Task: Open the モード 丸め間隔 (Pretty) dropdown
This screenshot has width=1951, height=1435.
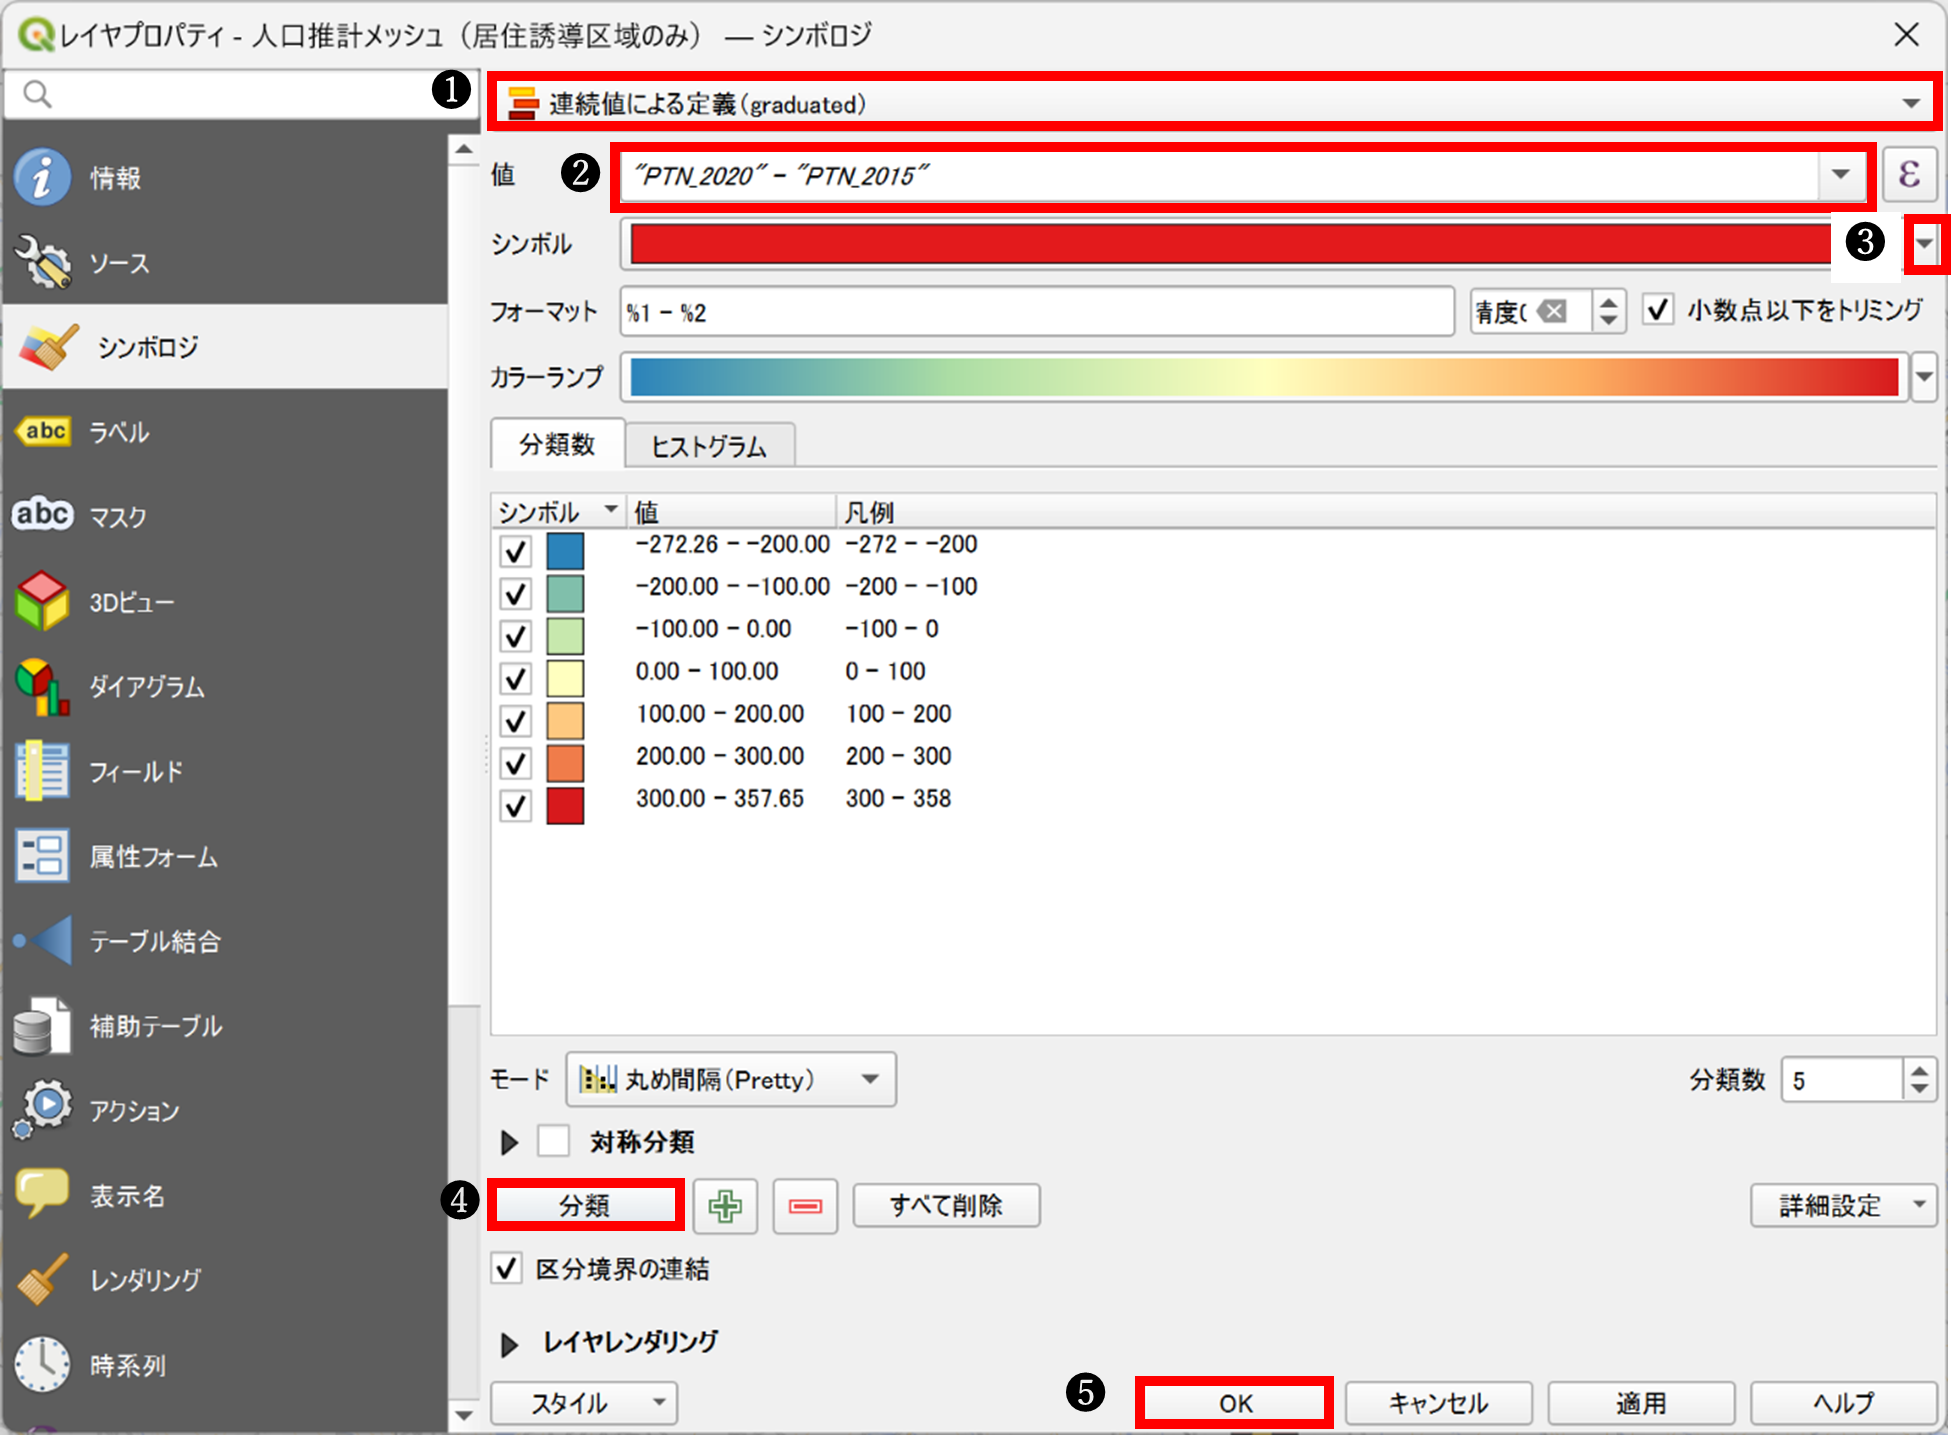Action: (730, 1080)
